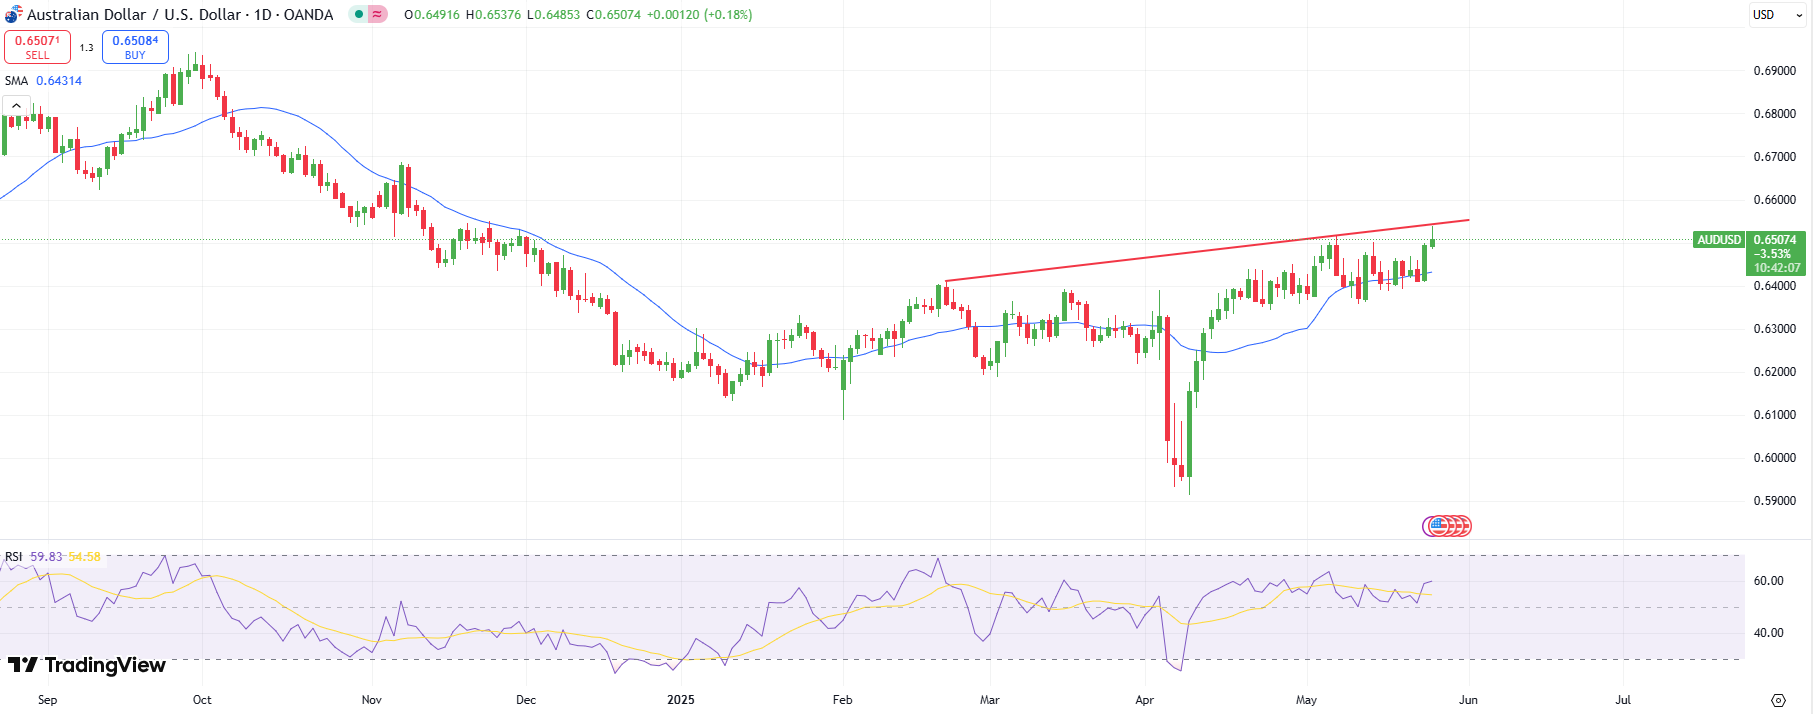Click the current price label 0.65074
This screenshot has width=1813, height=714.
[x=1775, y=240]
